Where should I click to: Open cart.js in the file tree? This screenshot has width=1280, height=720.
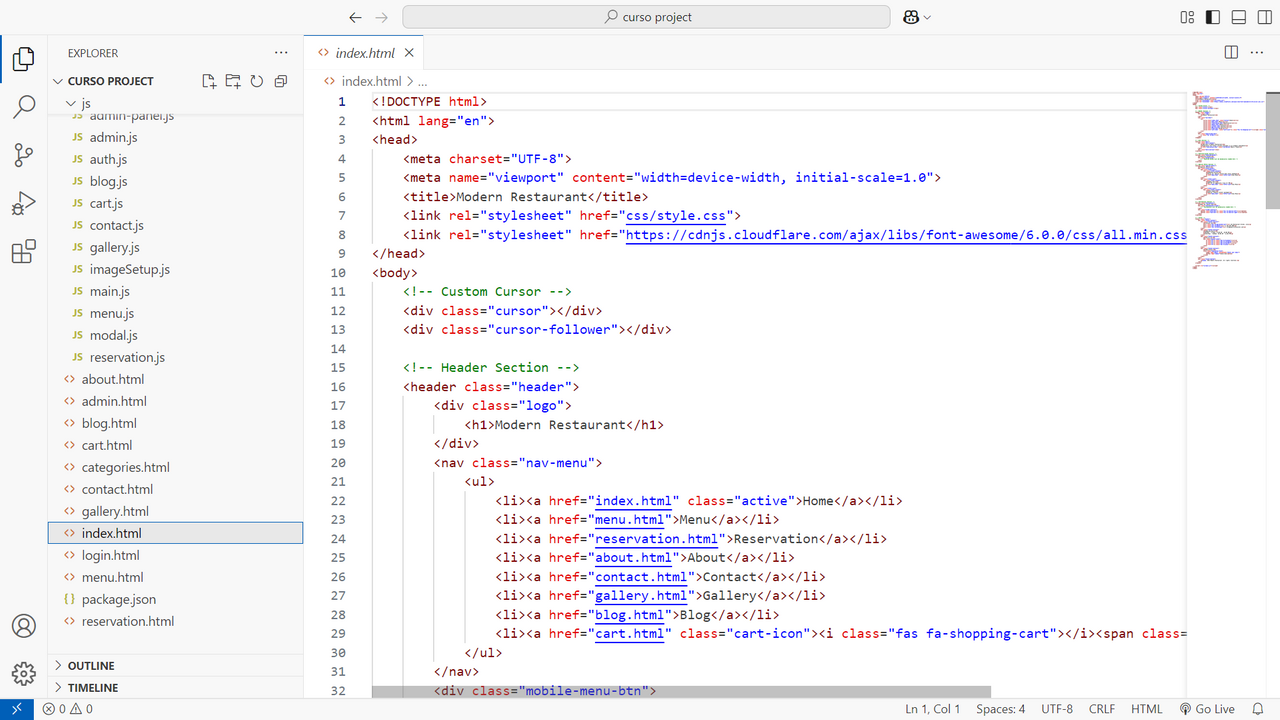(175, 203)
